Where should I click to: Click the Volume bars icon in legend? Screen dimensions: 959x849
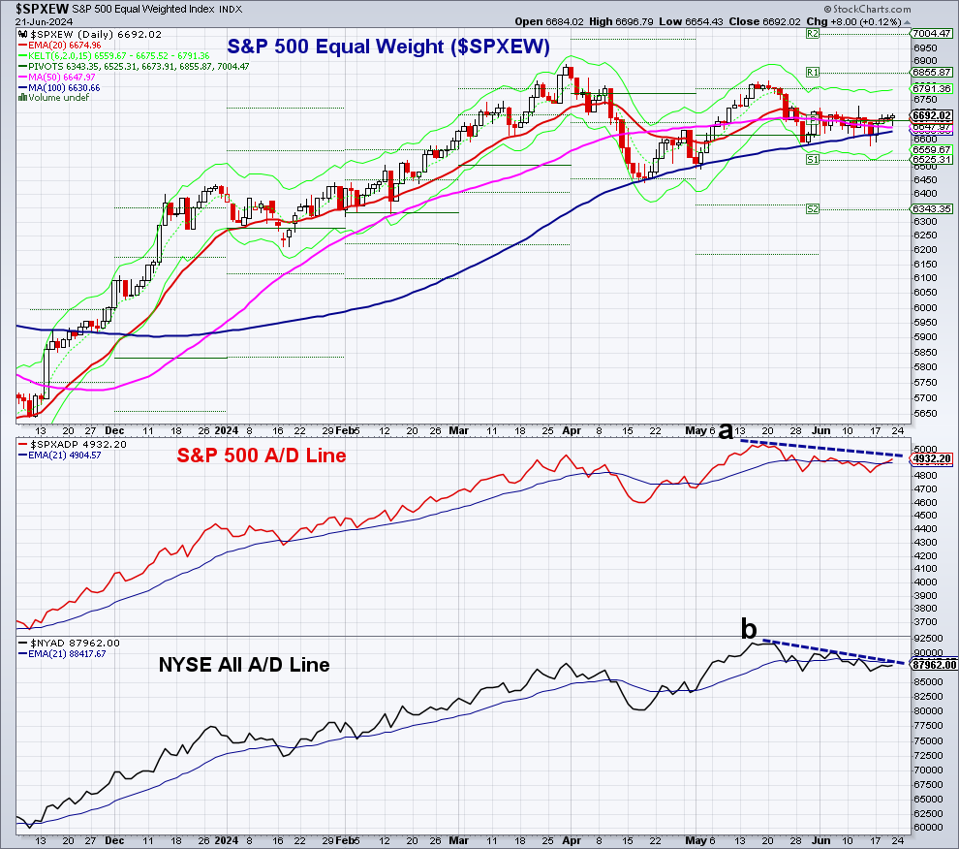pyautogui.click(x=23, y=98)
